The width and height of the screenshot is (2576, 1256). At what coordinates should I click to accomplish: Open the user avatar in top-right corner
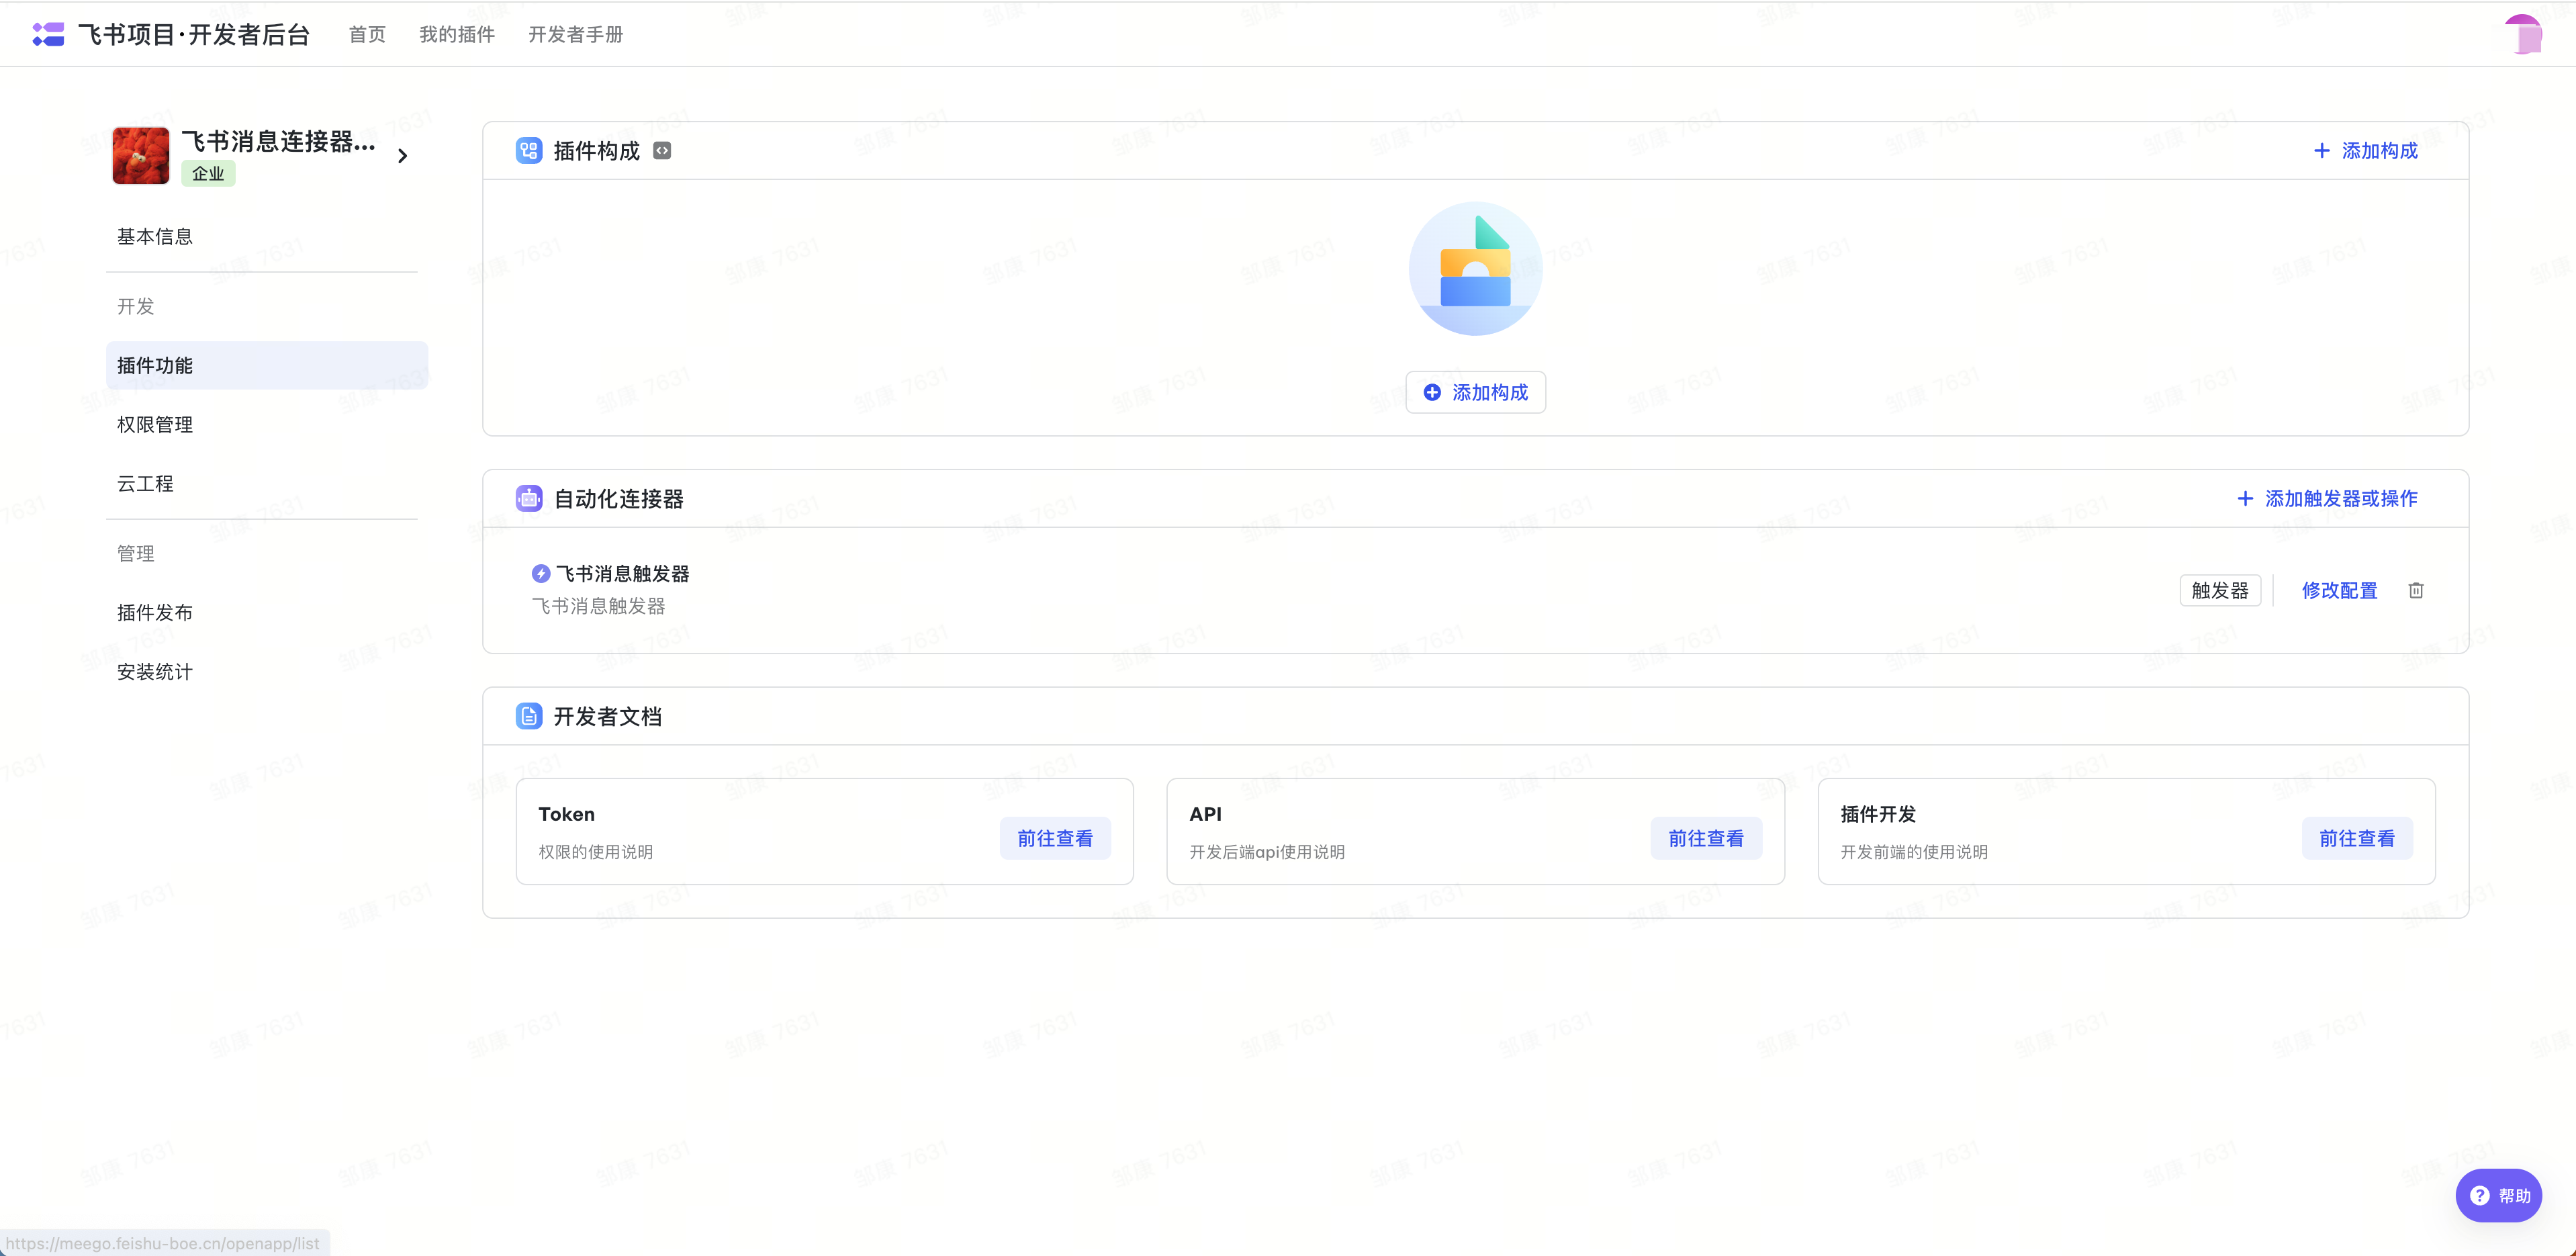click(2524, 34)
